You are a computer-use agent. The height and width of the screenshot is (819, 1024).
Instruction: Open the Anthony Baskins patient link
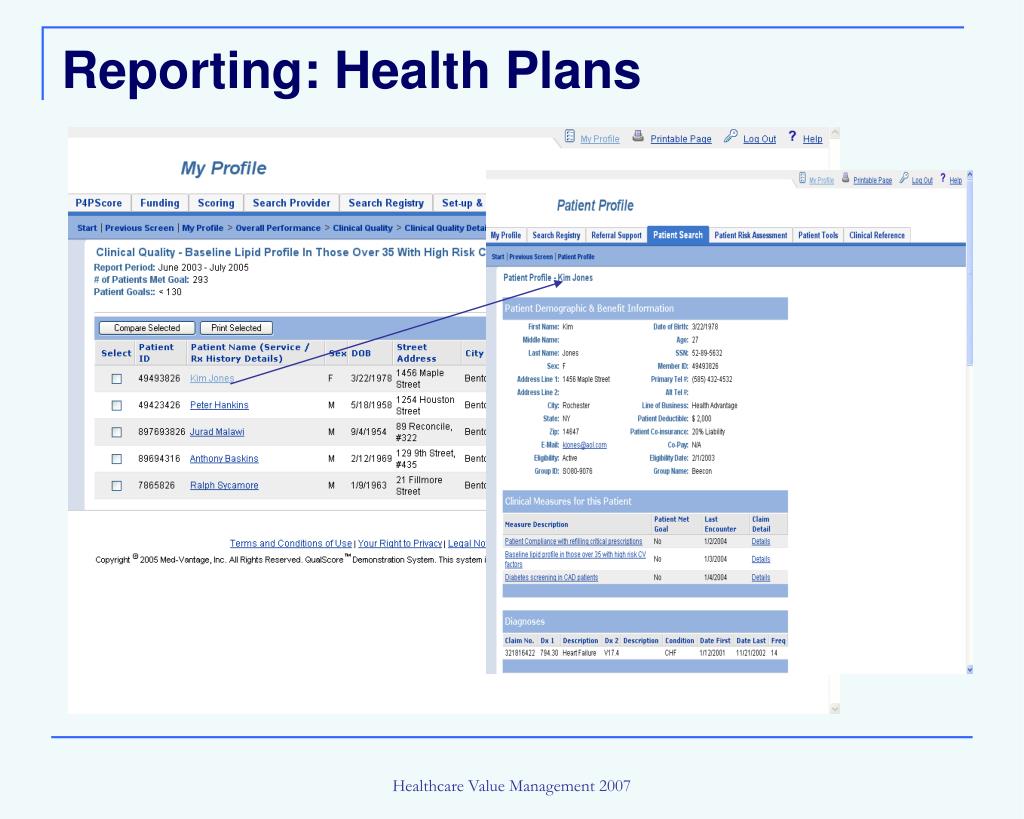(x=224, y=458)
